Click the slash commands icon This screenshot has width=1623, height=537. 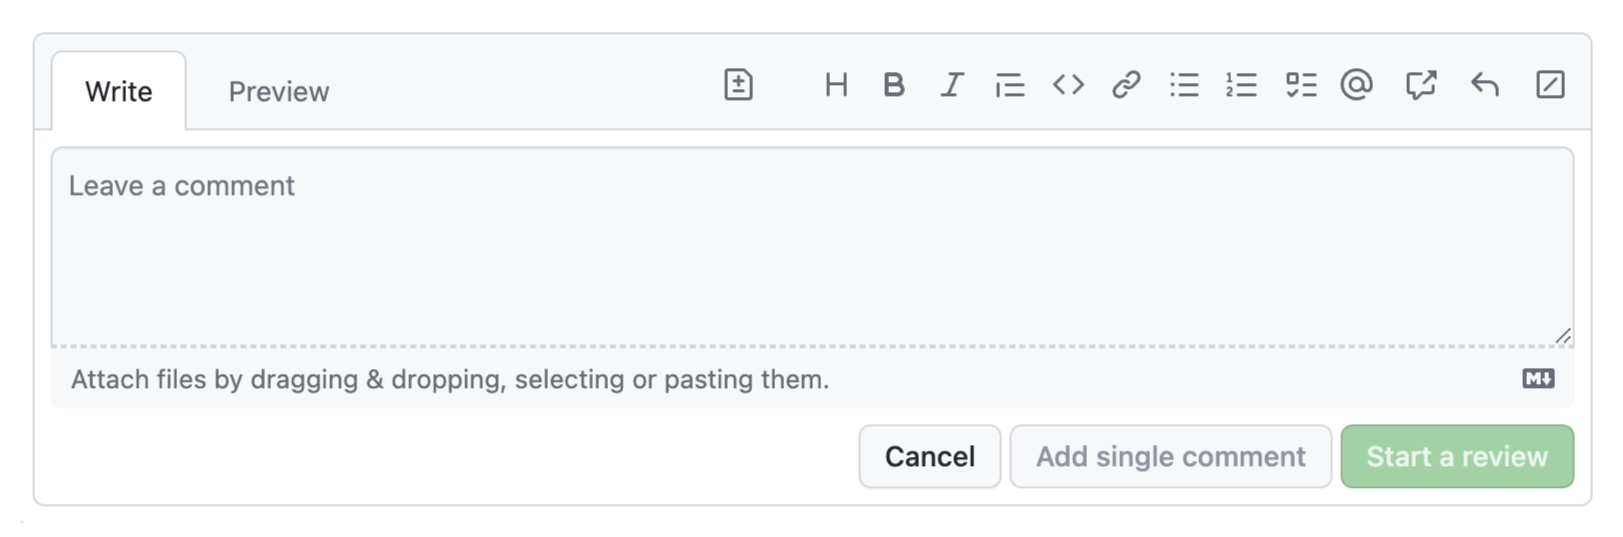pos(1550,85)
